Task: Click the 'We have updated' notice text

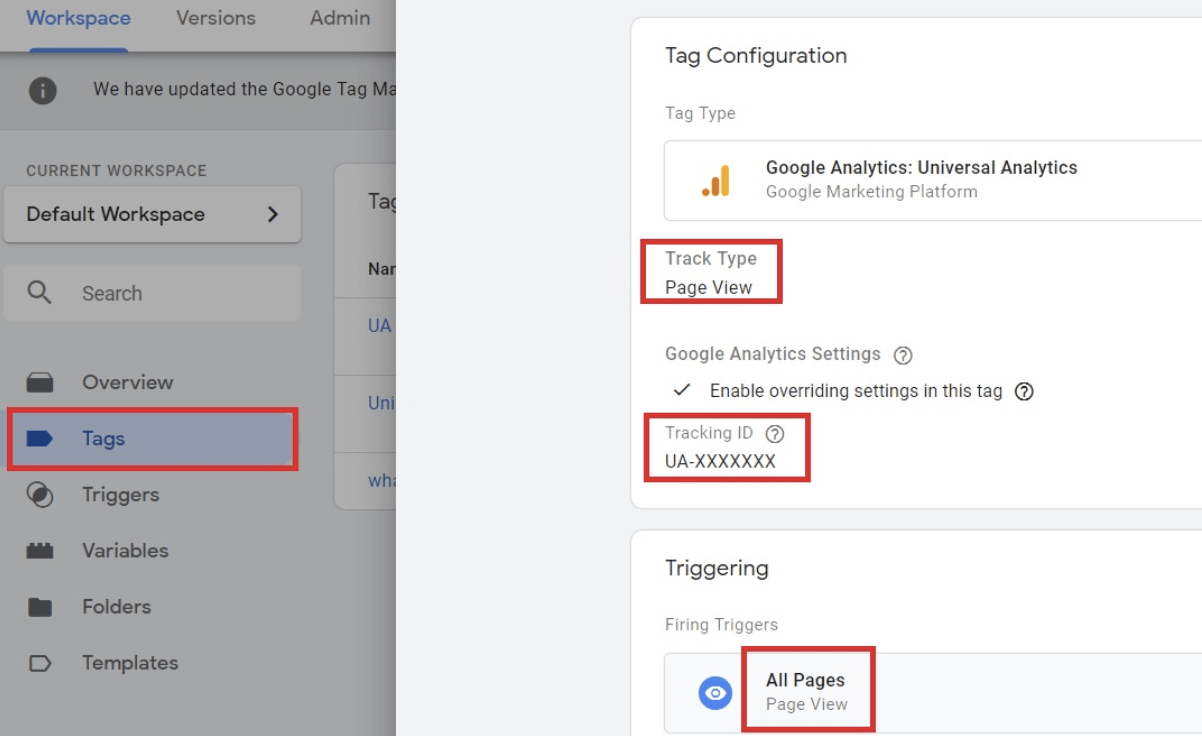Action: click(244, 90)
